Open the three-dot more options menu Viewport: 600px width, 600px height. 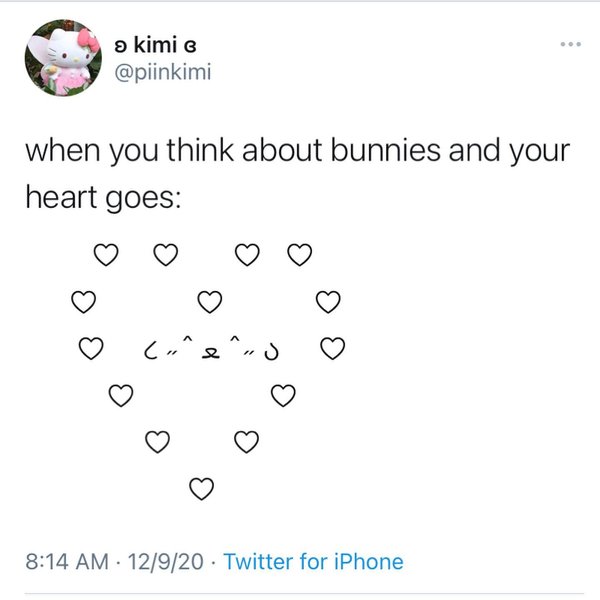tap(570, 46)
